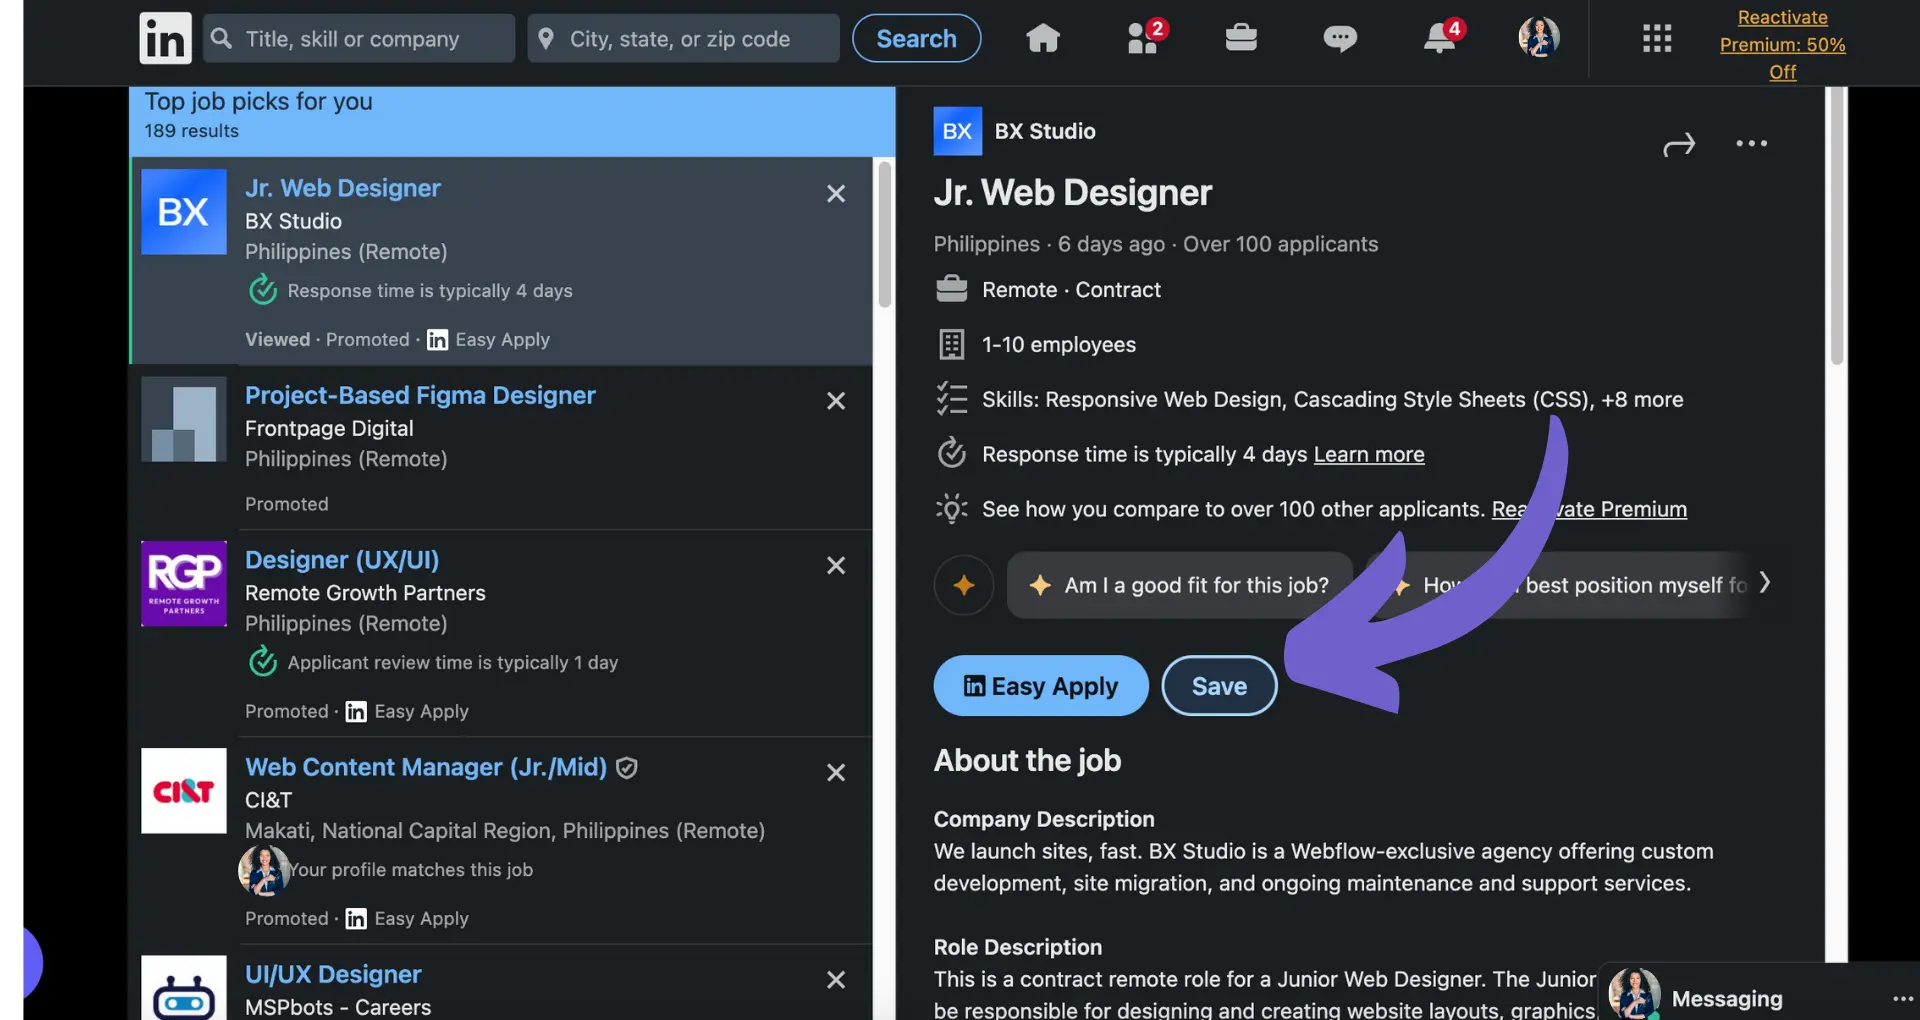This screenshot has width=1920, height=1020.
Task: Open the Messaging panel at bottom
Action: (x=1726, y=998)
